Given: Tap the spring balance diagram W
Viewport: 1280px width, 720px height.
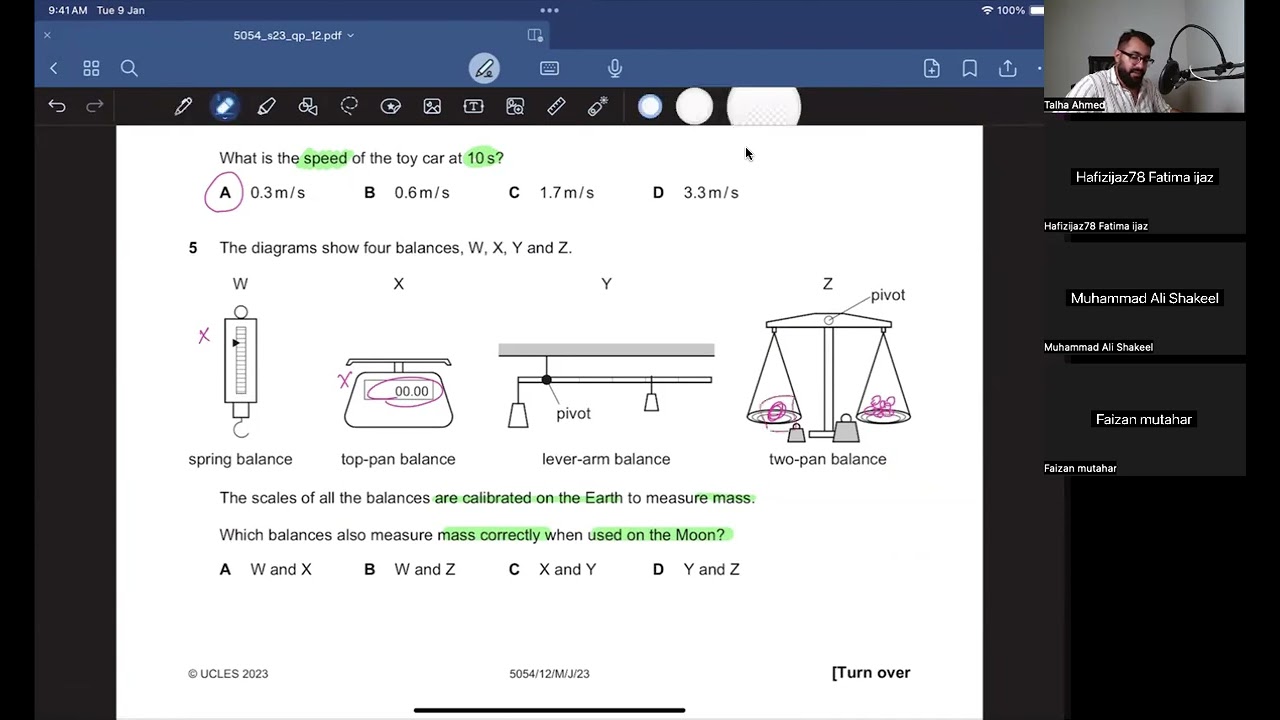Looking at the screenshot, I should click(x=241, y=372).
